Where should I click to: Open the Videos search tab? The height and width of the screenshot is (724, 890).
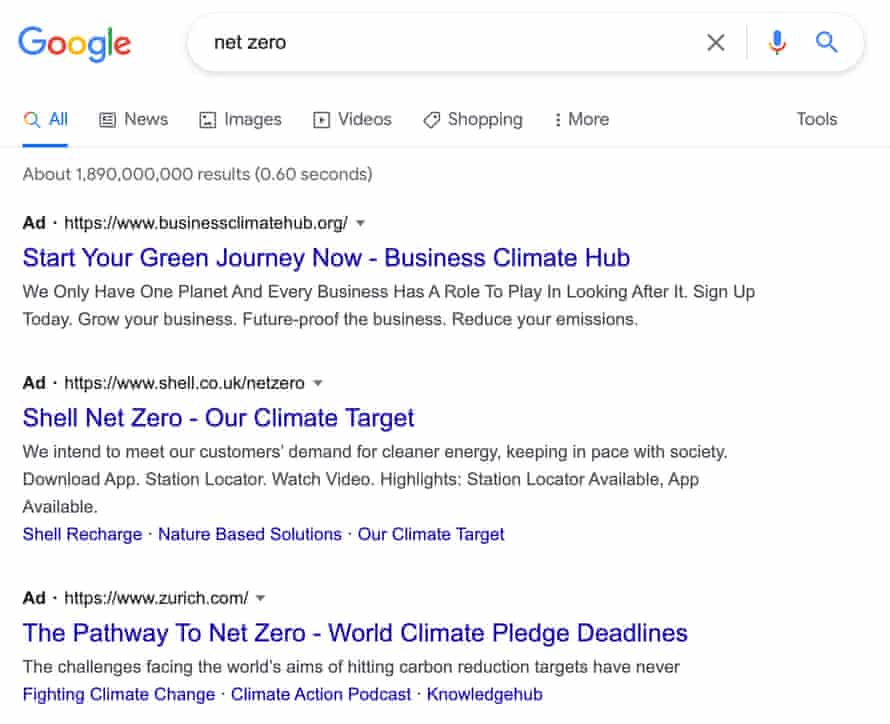[352, 119]
